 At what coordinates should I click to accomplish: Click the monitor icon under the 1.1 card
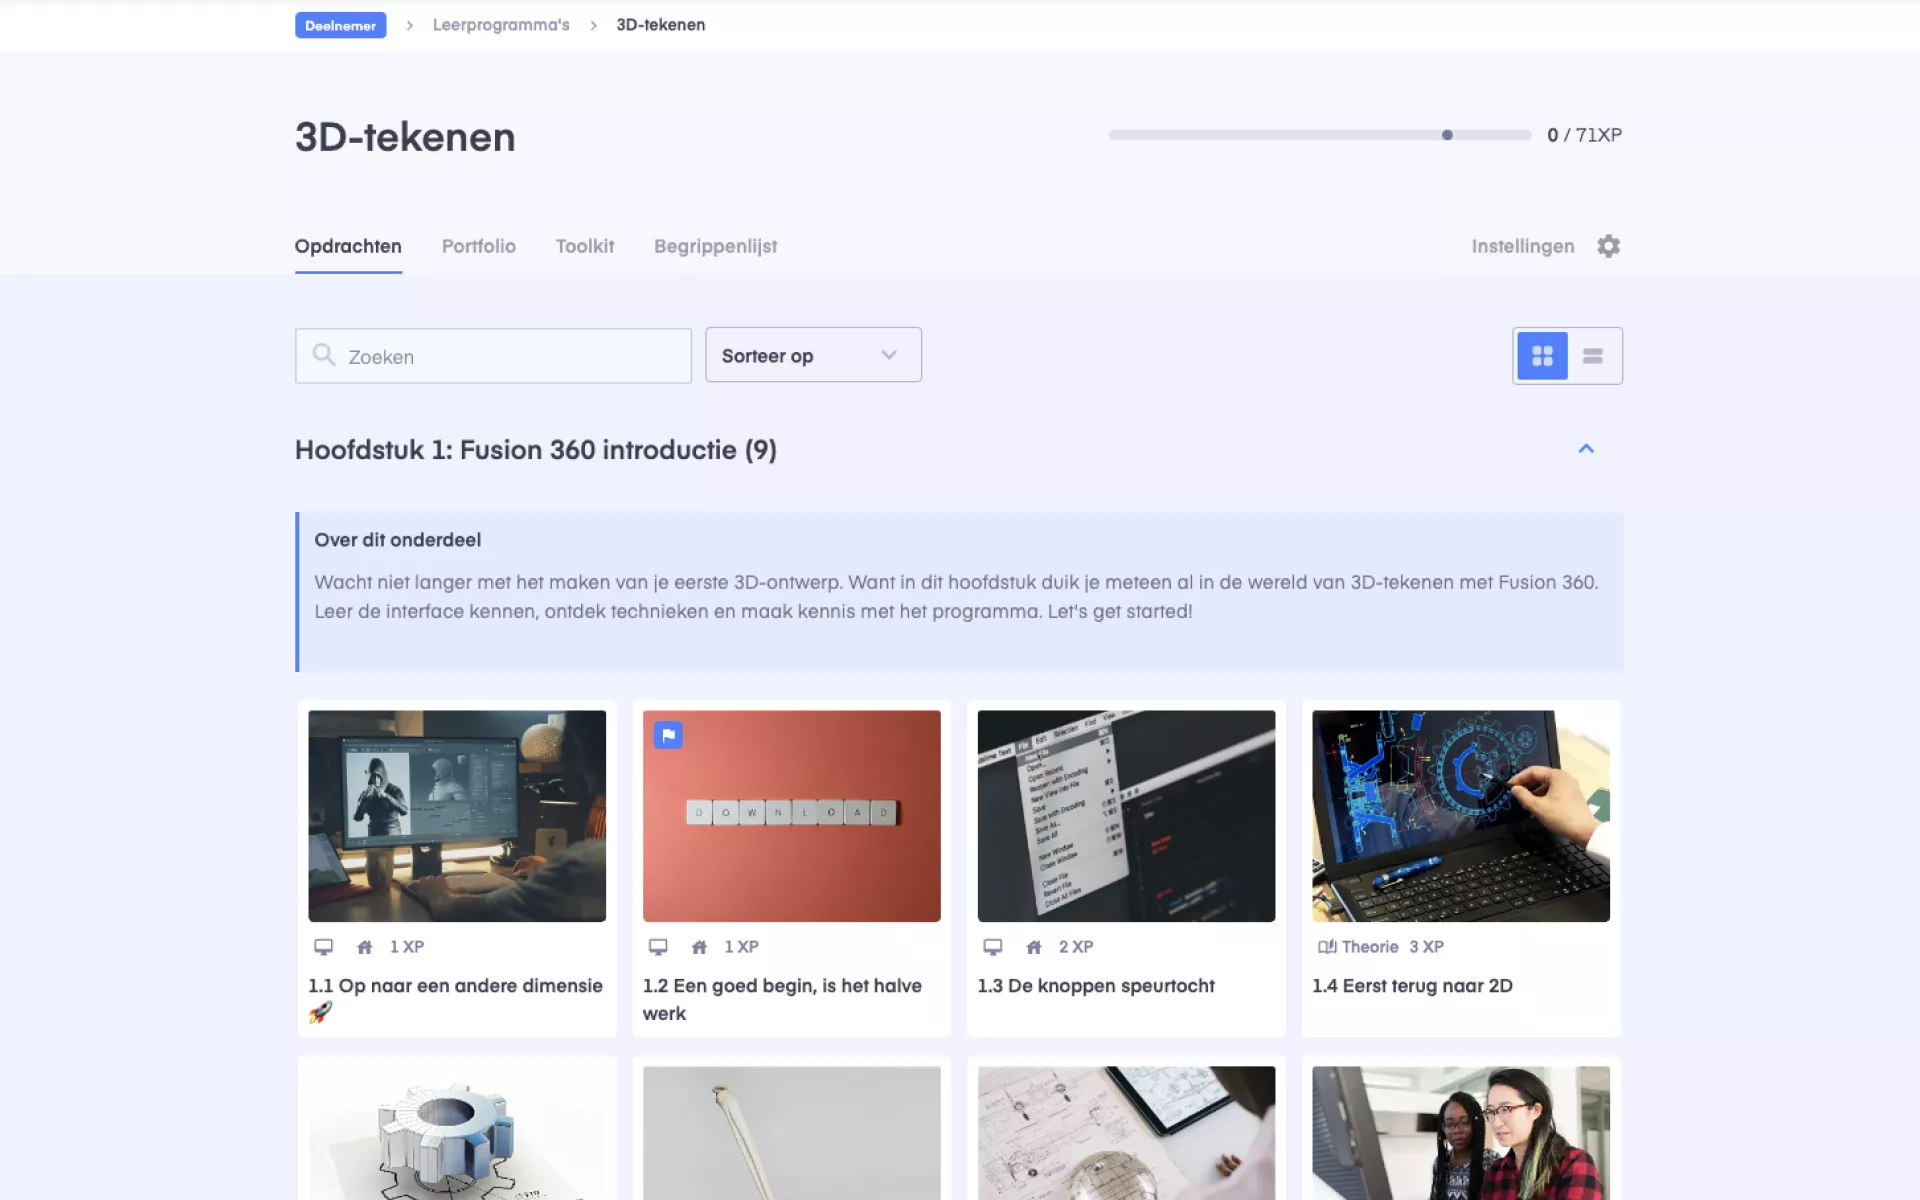(x=323, y=947)
